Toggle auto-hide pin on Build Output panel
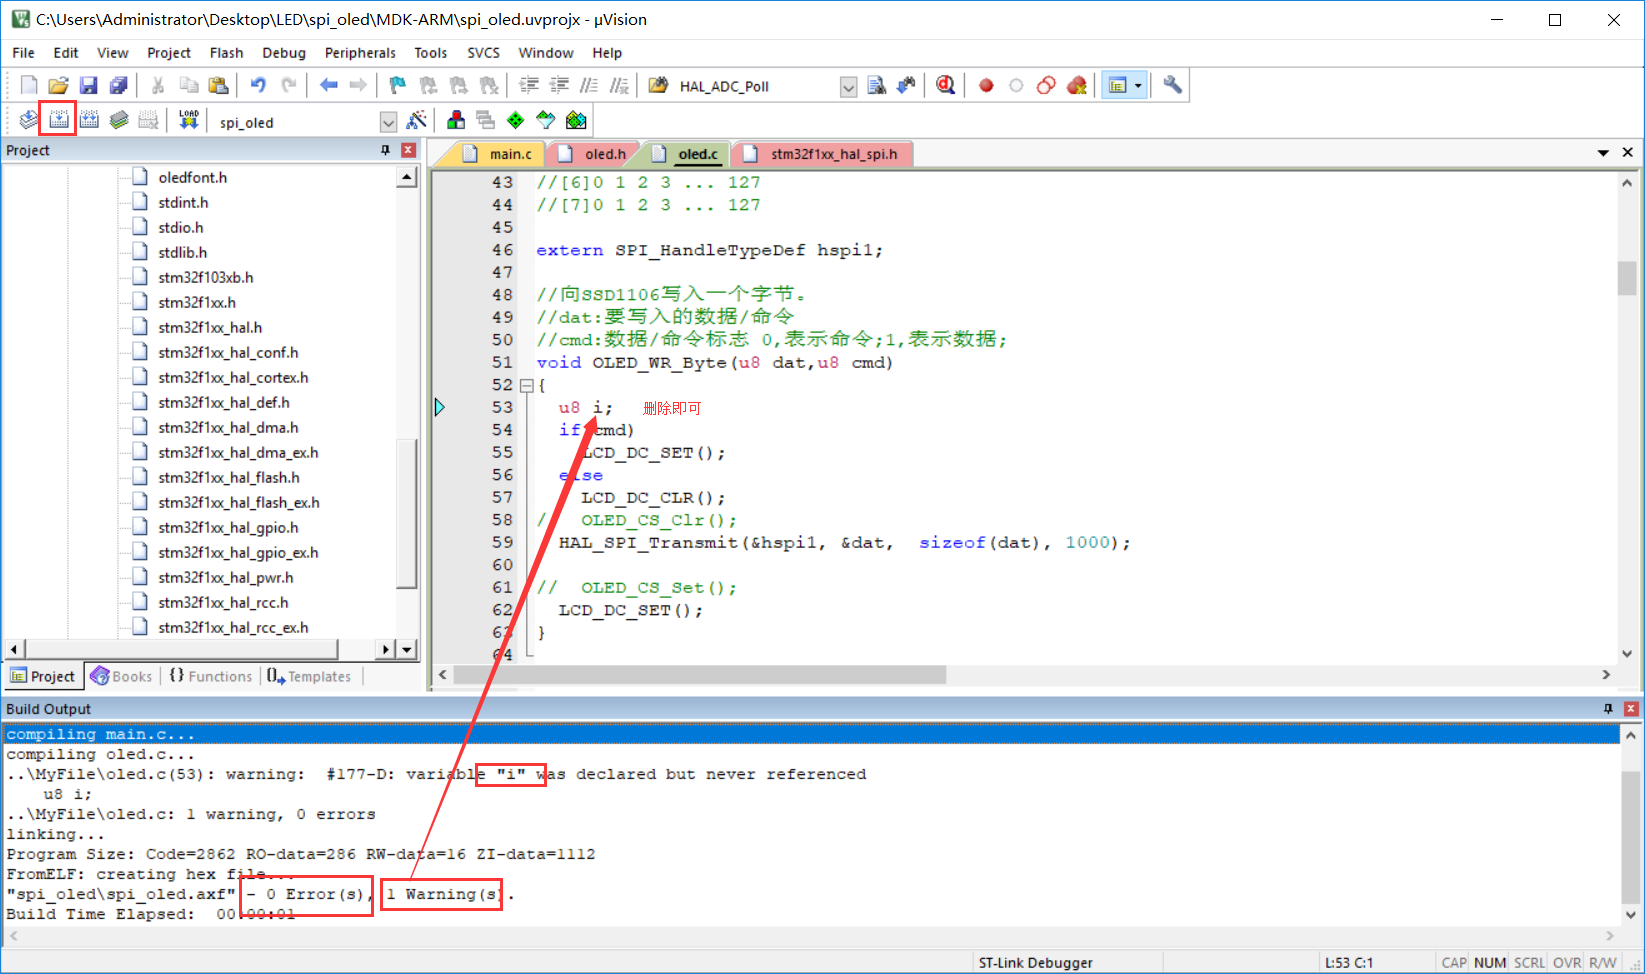Viewport: 1645px width, 974px height. pyautogui.click(x=1608, y=709)
